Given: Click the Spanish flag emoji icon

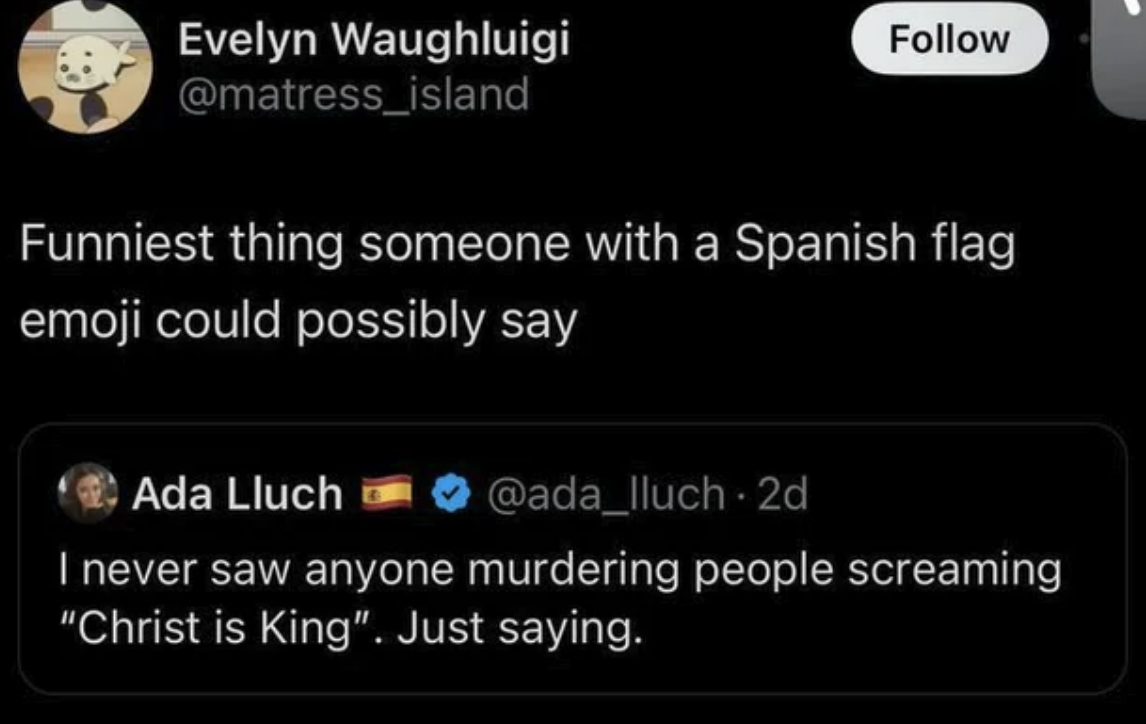Looking at the screenshot, I should pos(385,493).
